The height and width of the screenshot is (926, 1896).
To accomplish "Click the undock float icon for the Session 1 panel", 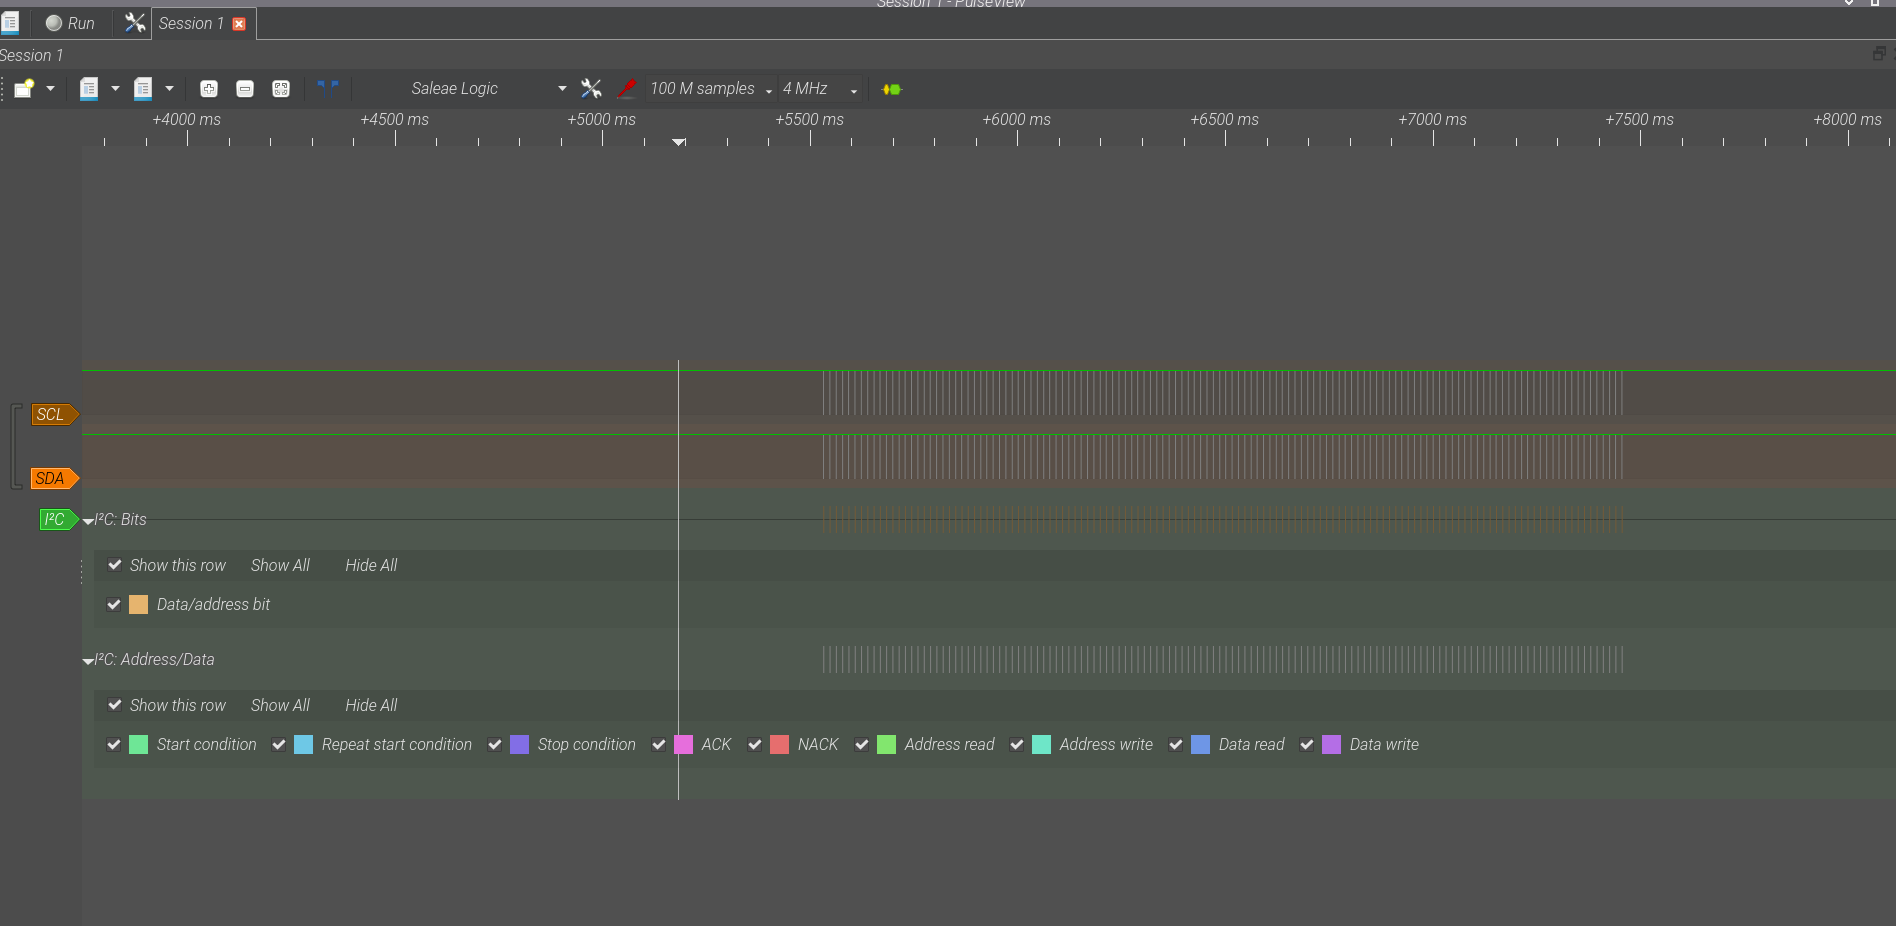I will point(1879,54).
